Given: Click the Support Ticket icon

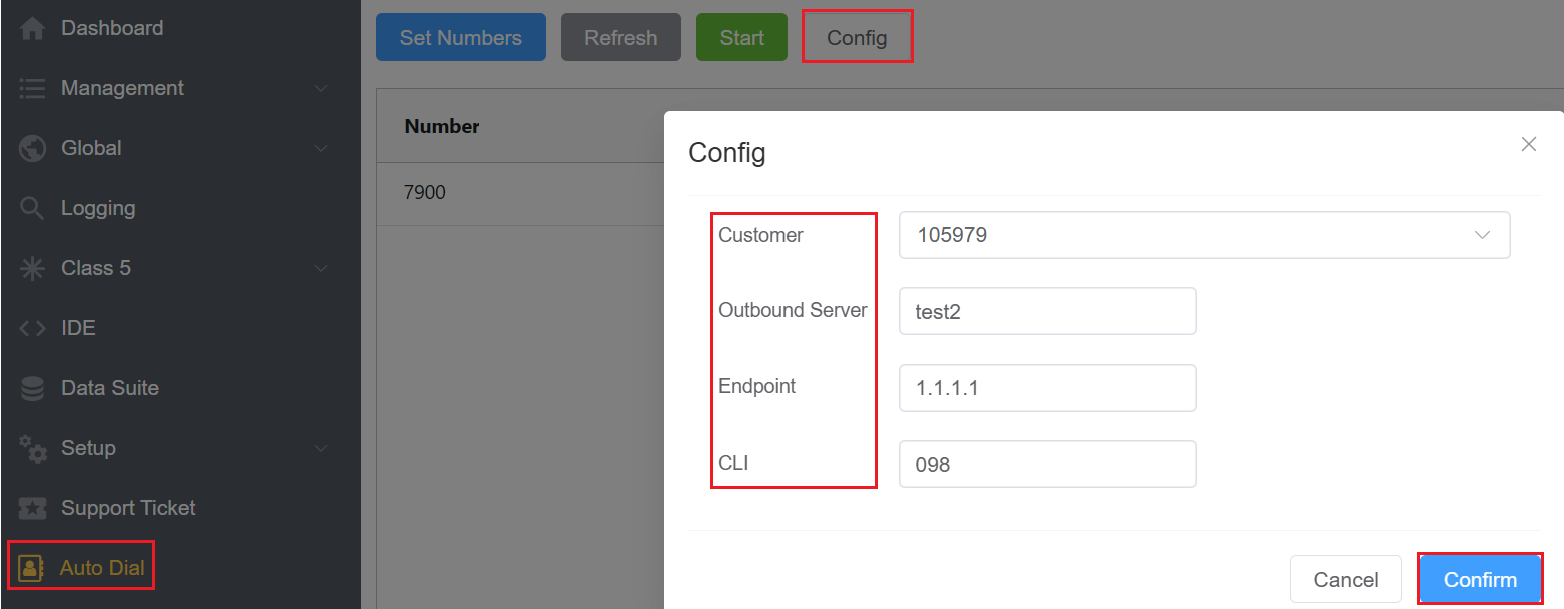Looking at the screenshot, I should [32, 509].
